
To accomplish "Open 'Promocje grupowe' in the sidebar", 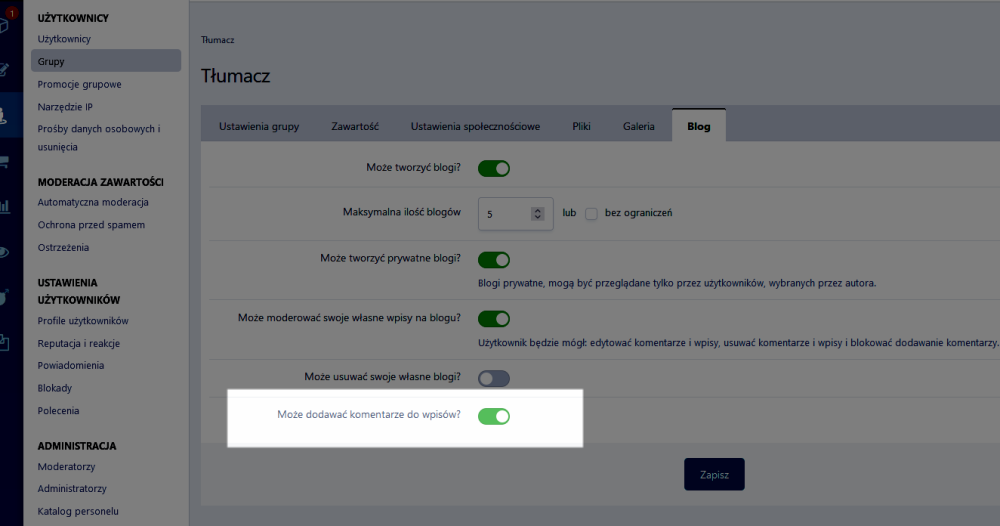I will [79, 84].
